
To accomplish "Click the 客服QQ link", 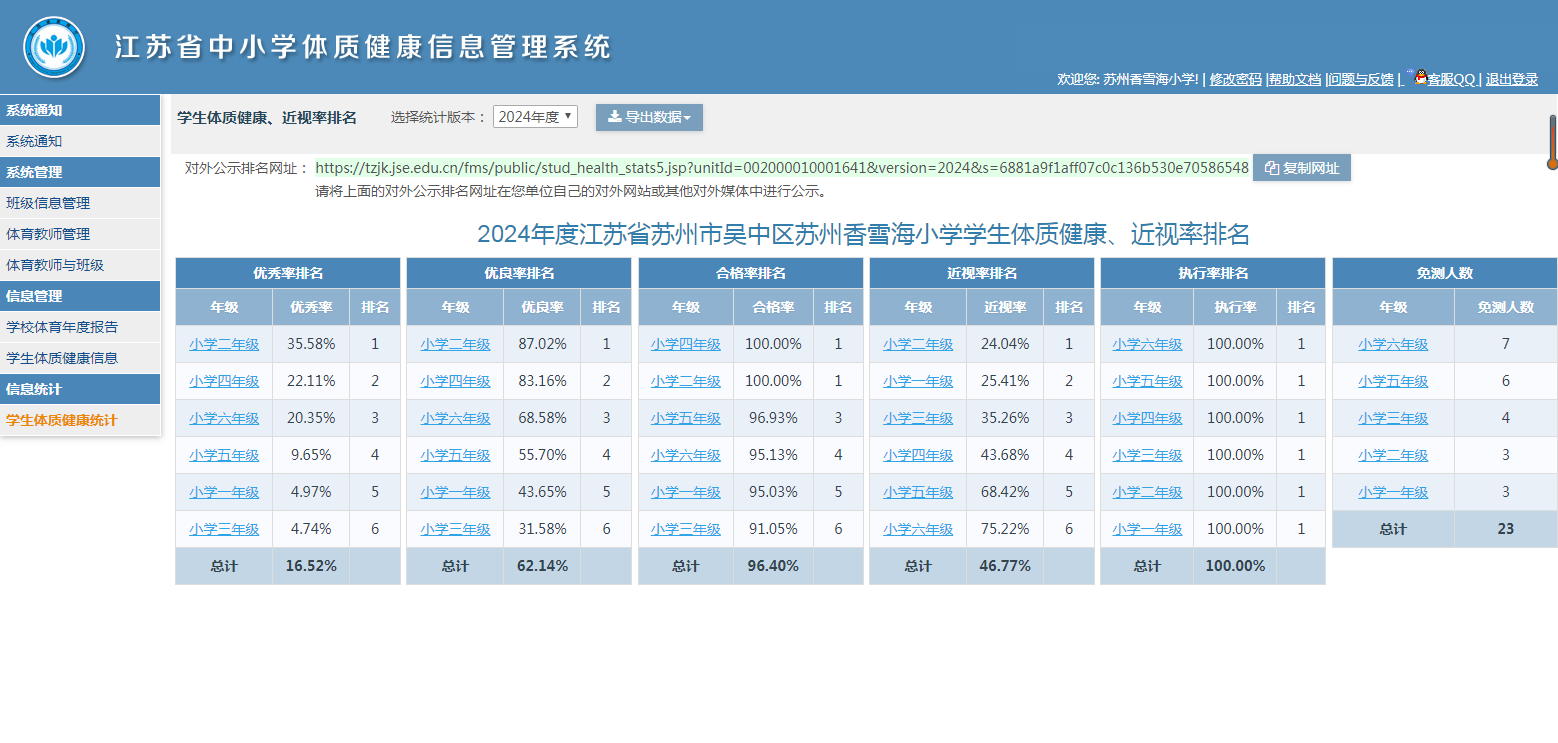I will pos(1451,80).
